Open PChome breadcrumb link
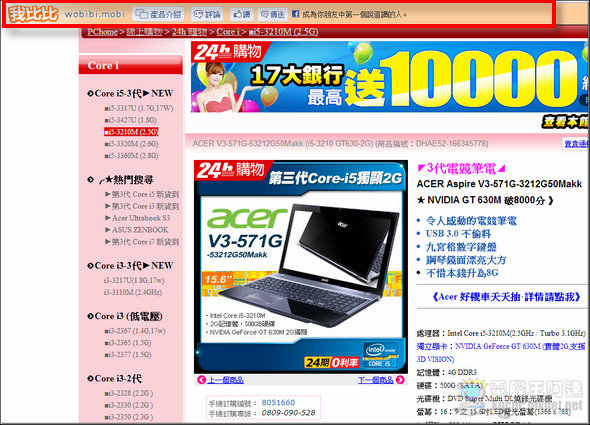 tap(102, 32)
